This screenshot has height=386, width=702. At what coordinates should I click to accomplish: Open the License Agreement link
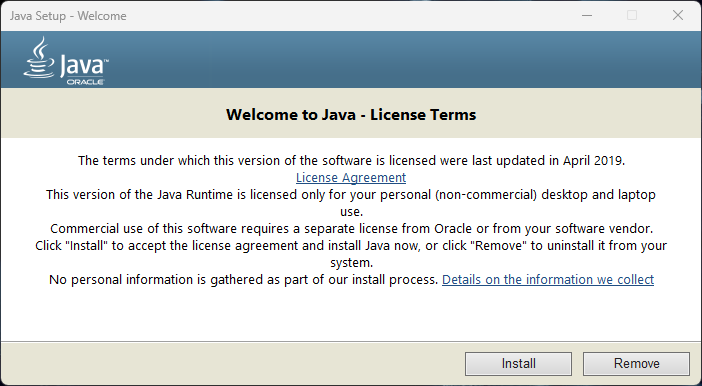coord(351,178)
